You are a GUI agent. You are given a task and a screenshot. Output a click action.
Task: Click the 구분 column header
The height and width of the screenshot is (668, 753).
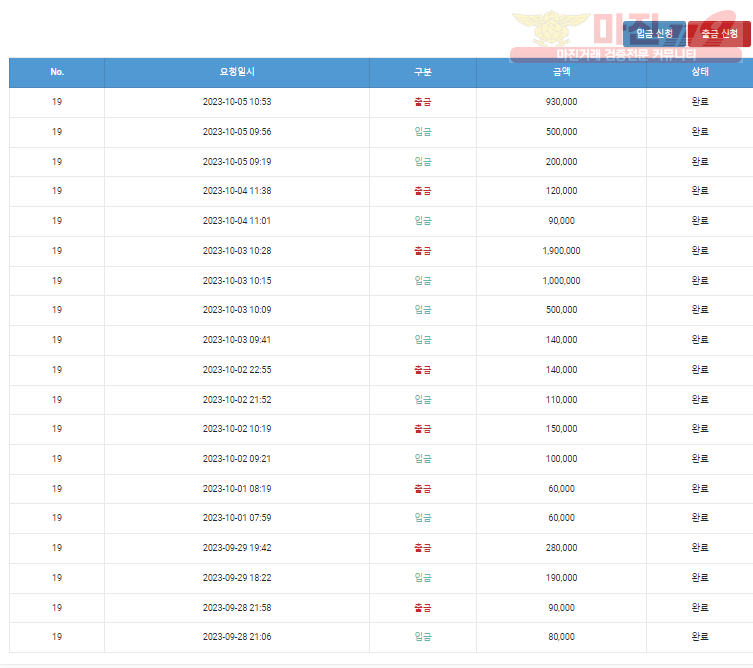423,72
